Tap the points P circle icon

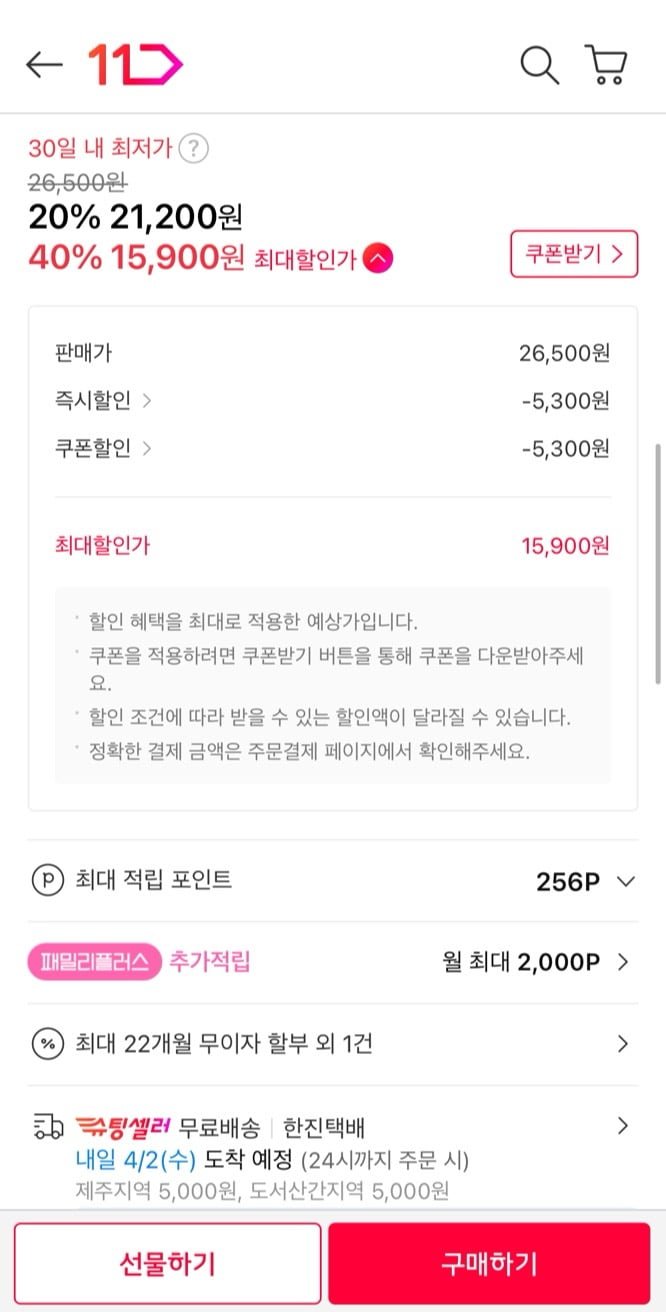click(x=46, y=881)
